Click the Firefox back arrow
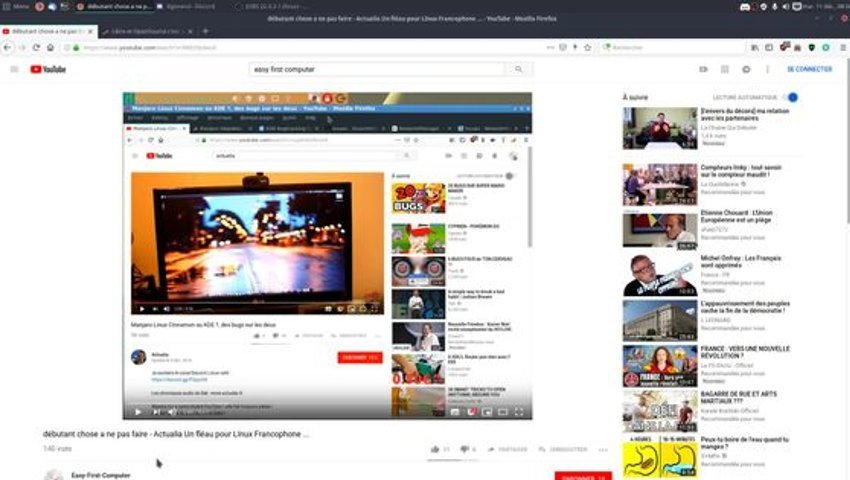 click(x=8, y=48)
